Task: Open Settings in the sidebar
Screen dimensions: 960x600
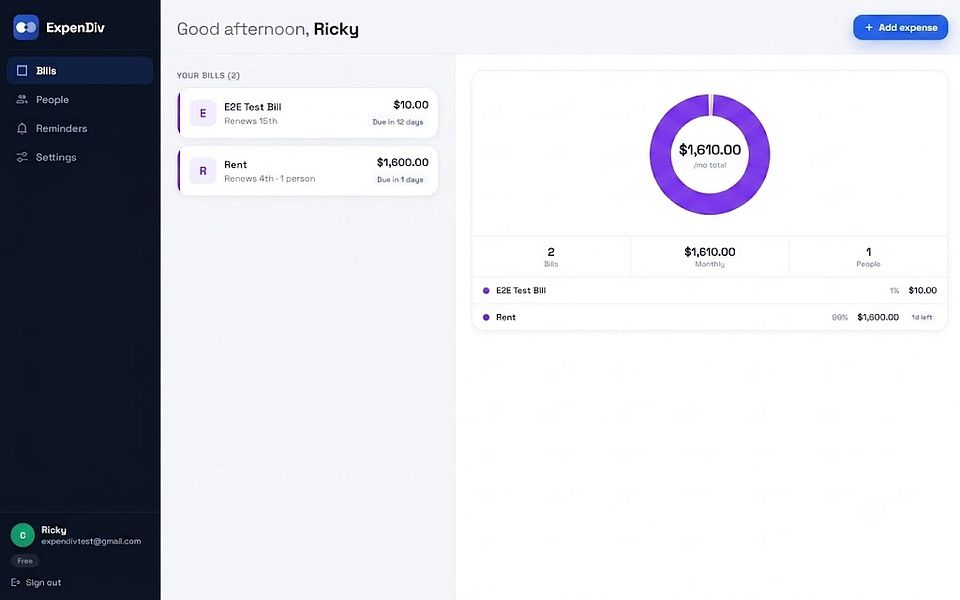Action: (x=80, y=157)
